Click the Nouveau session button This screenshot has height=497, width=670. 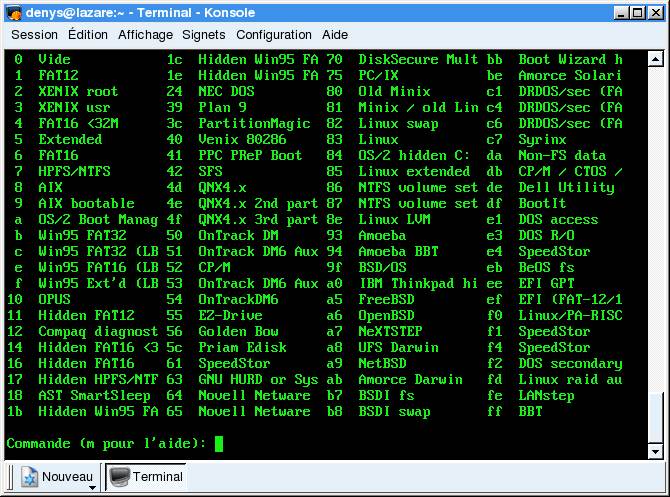(58, 476)
